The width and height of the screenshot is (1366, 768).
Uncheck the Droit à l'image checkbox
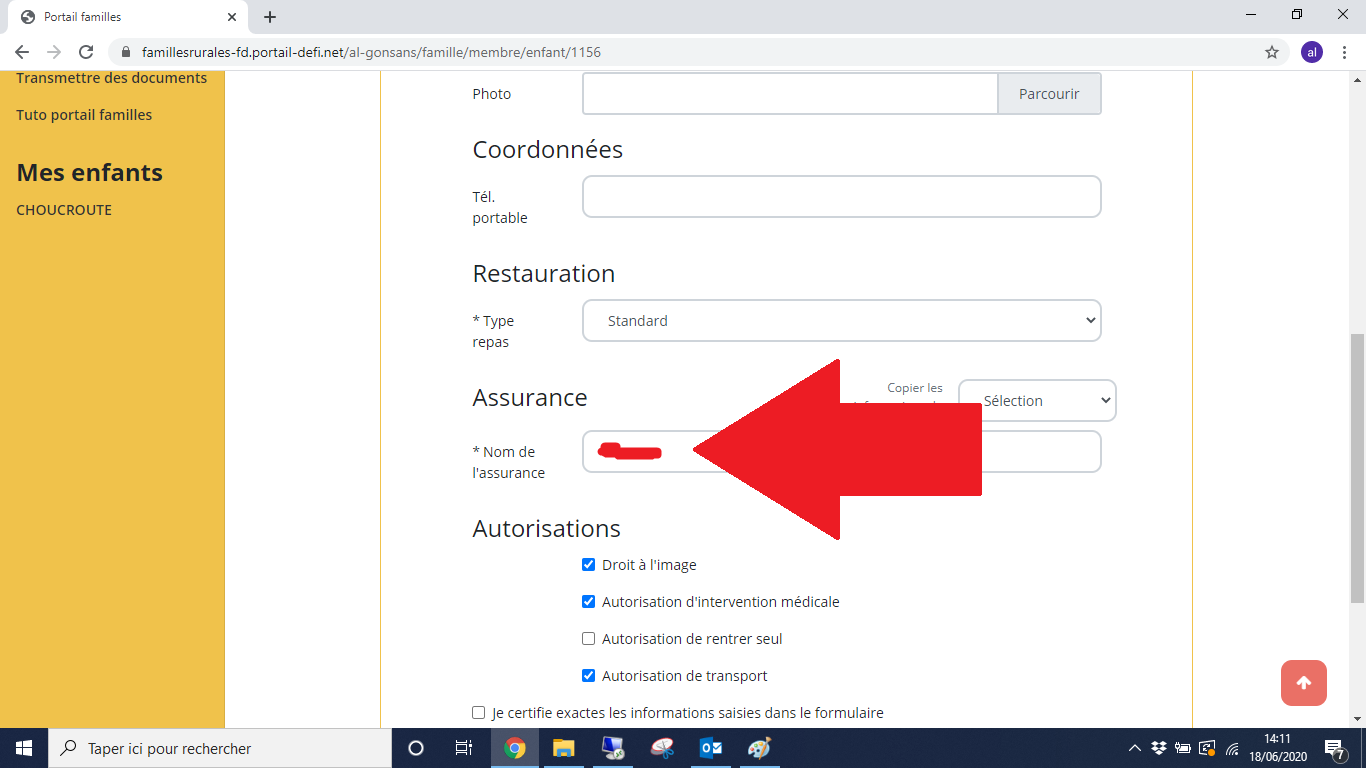[588, 565]
